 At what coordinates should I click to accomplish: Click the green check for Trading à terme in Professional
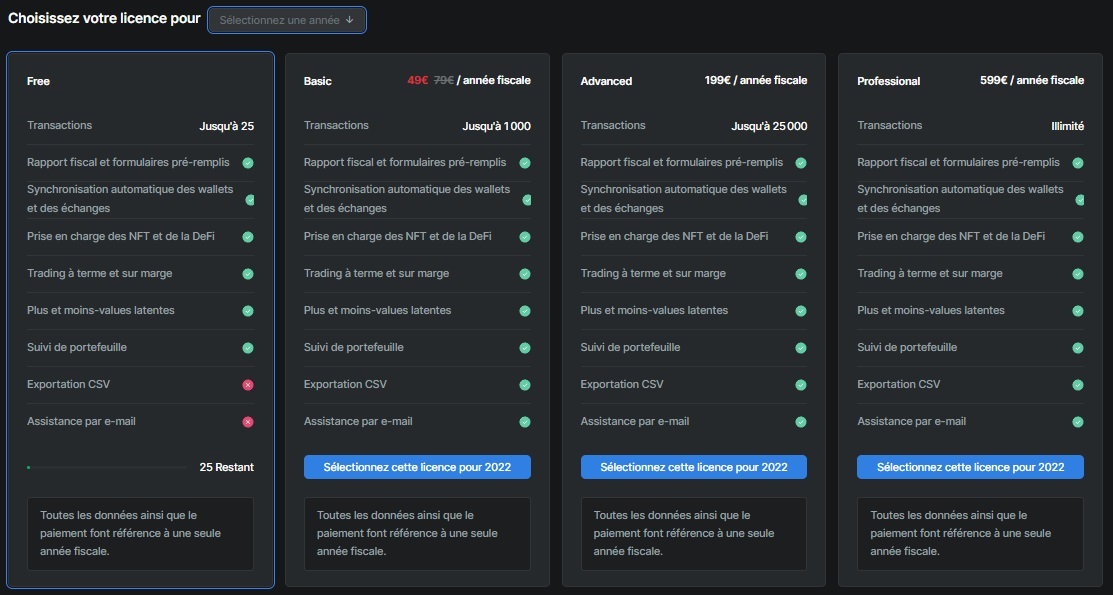pos(1078,274)
